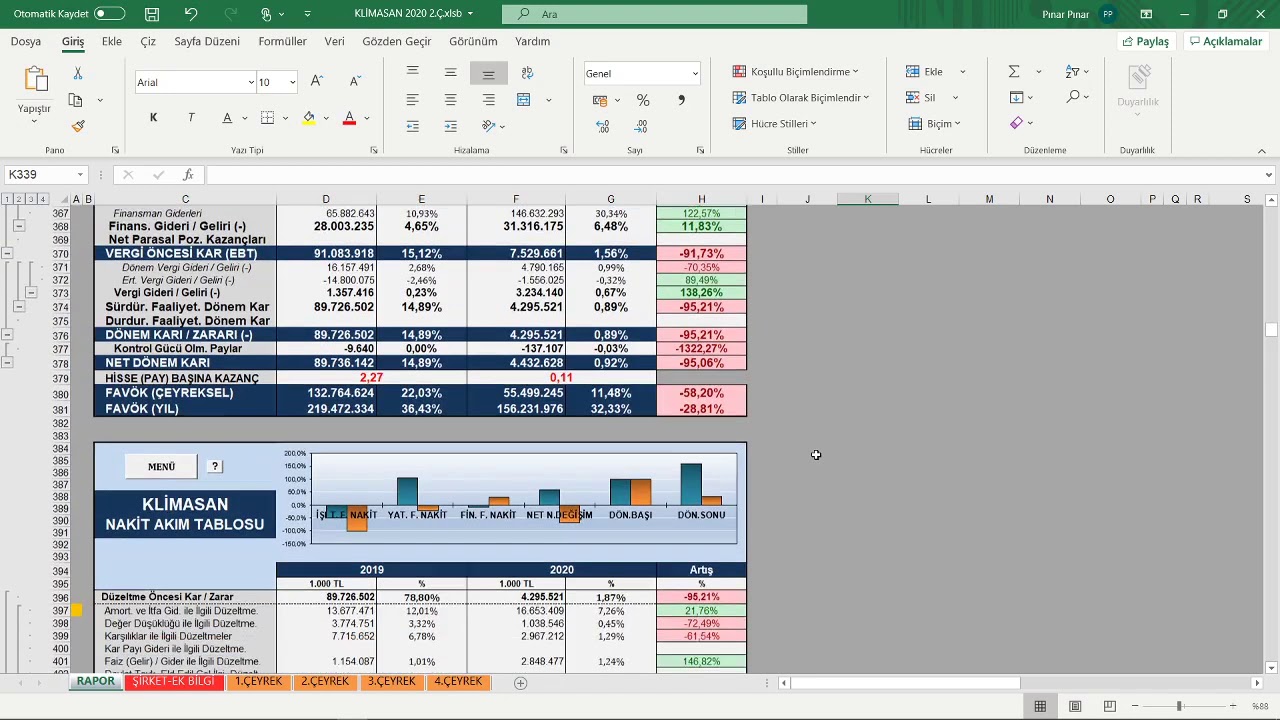Open Hücre Stilleri dropdown
The image size is (1280, 720).
pyautogui.click(x=774, y=123)
